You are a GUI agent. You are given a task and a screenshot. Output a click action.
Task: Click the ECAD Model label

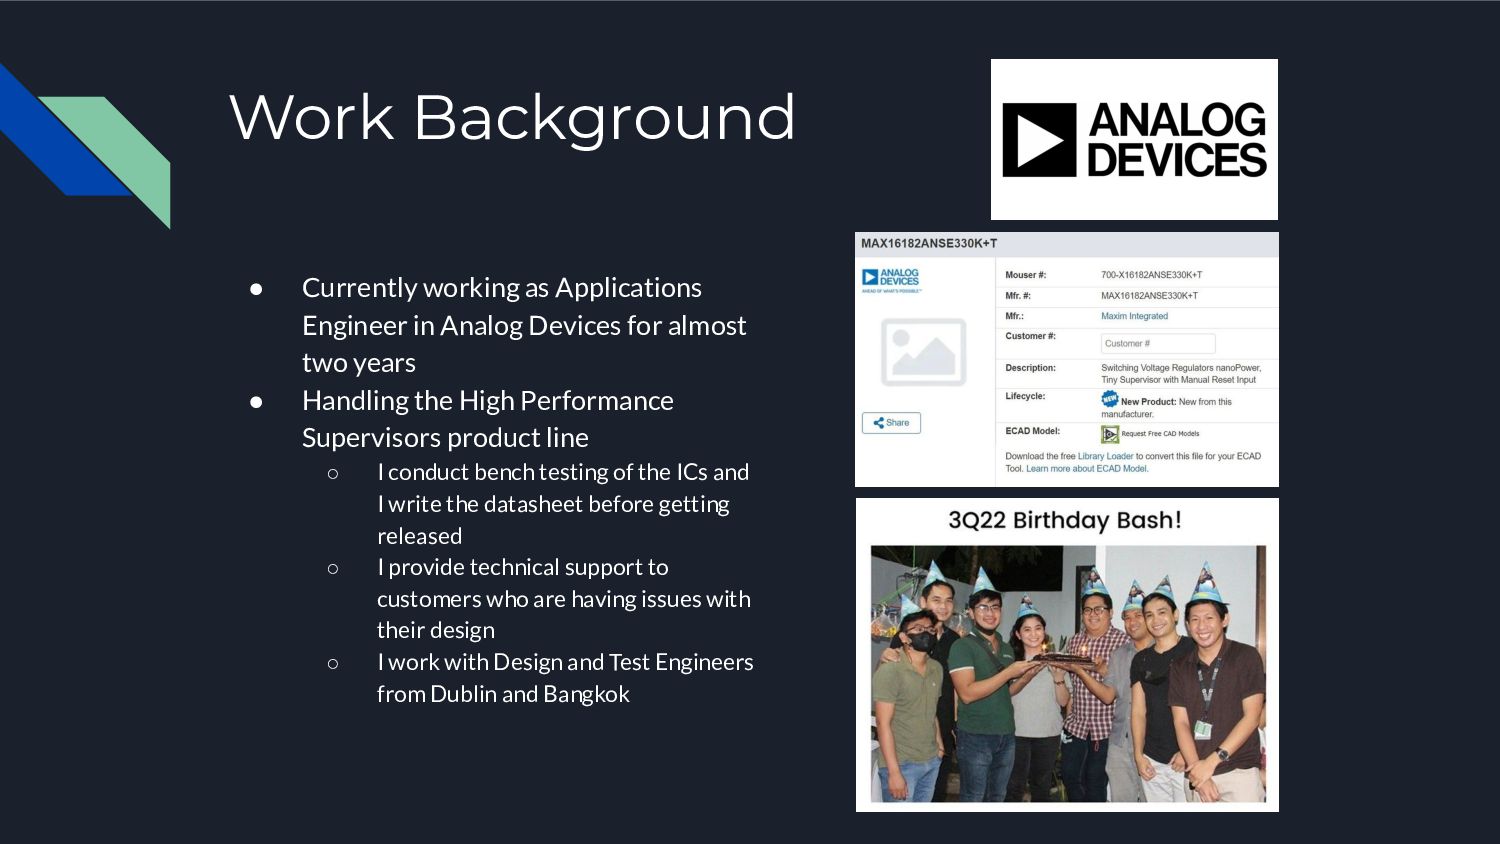pos(1032,431)
